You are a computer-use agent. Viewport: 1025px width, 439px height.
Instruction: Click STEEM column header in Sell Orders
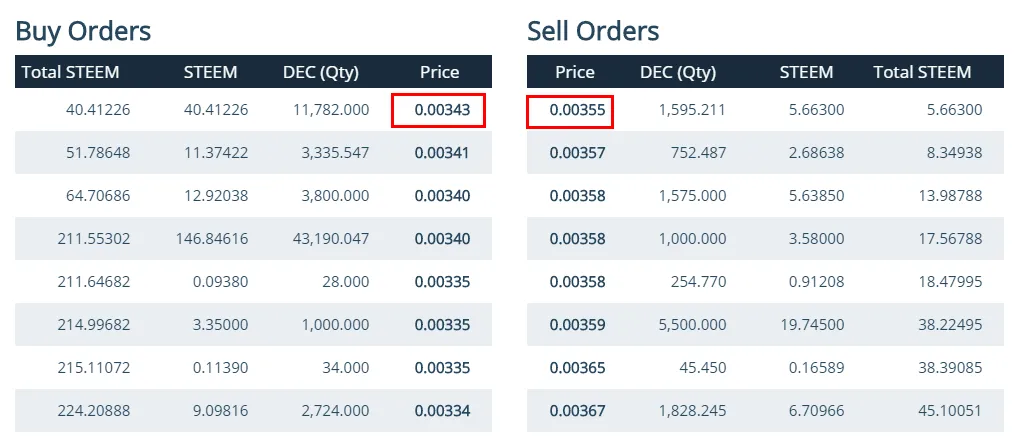(x=806, y=72)
